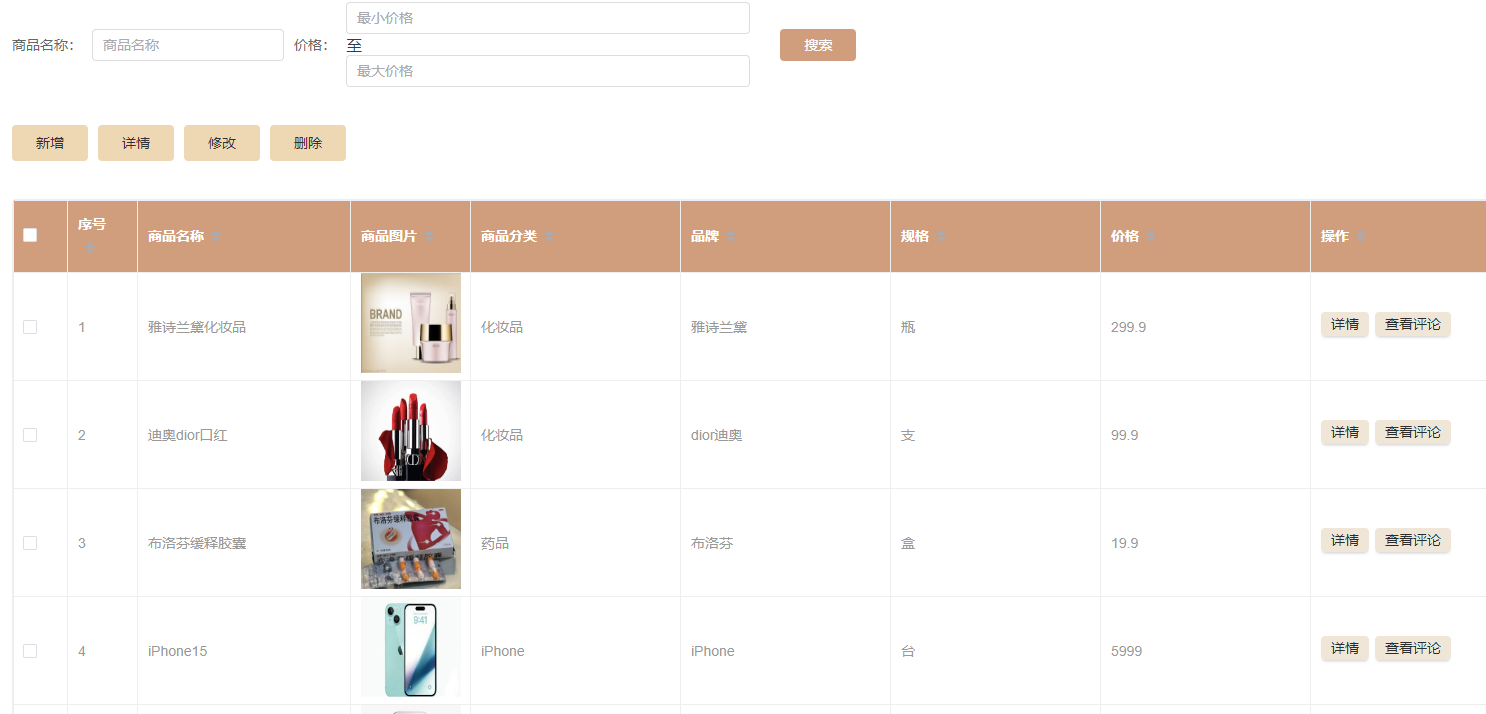
Task: Sort by 操作 column sort icon
Action: [x=1360, y=236]
